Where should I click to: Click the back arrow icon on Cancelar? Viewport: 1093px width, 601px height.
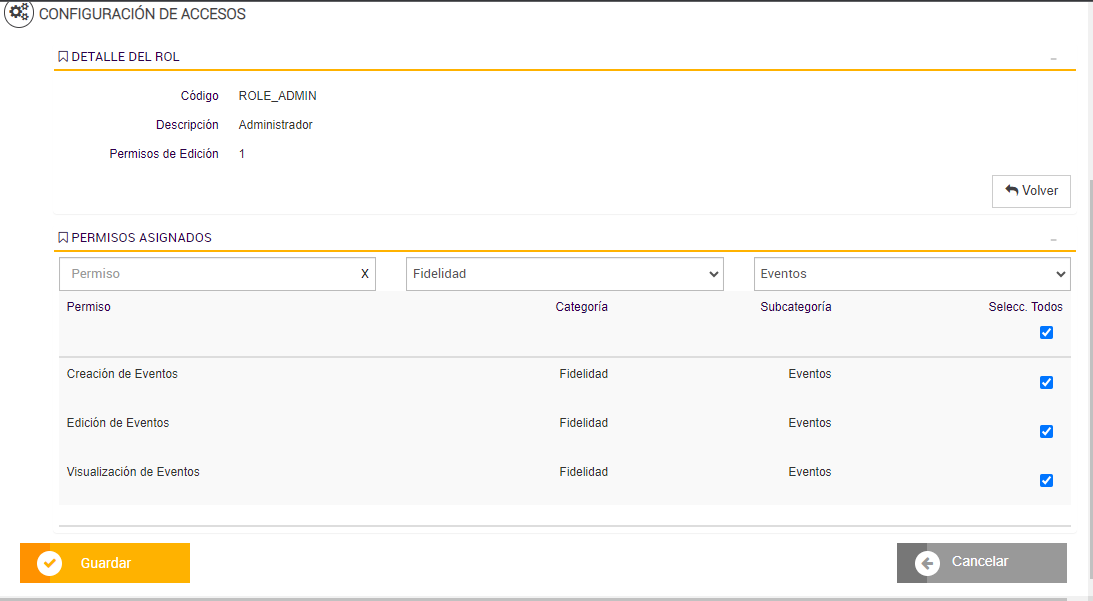[x=927, y=563]
